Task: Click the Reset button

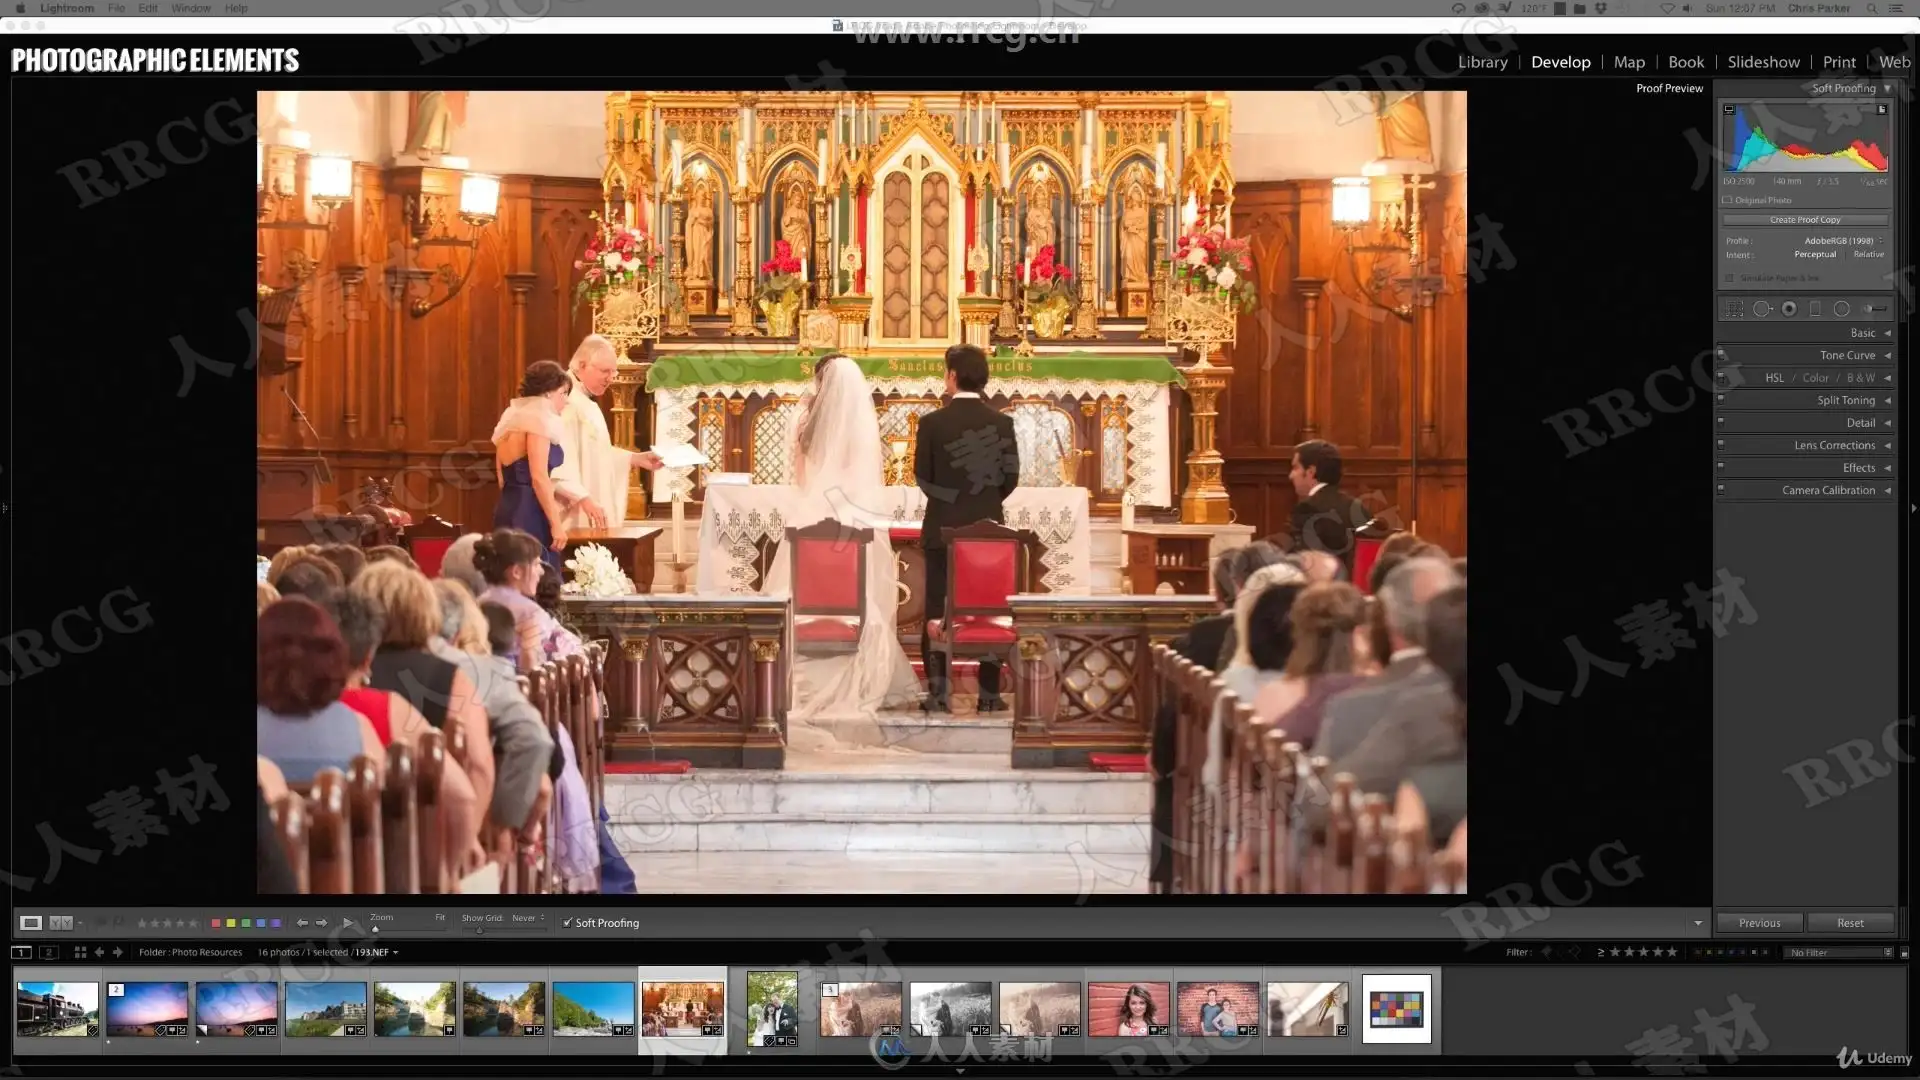Action: pyautogui.click(x=1850, y=923)
